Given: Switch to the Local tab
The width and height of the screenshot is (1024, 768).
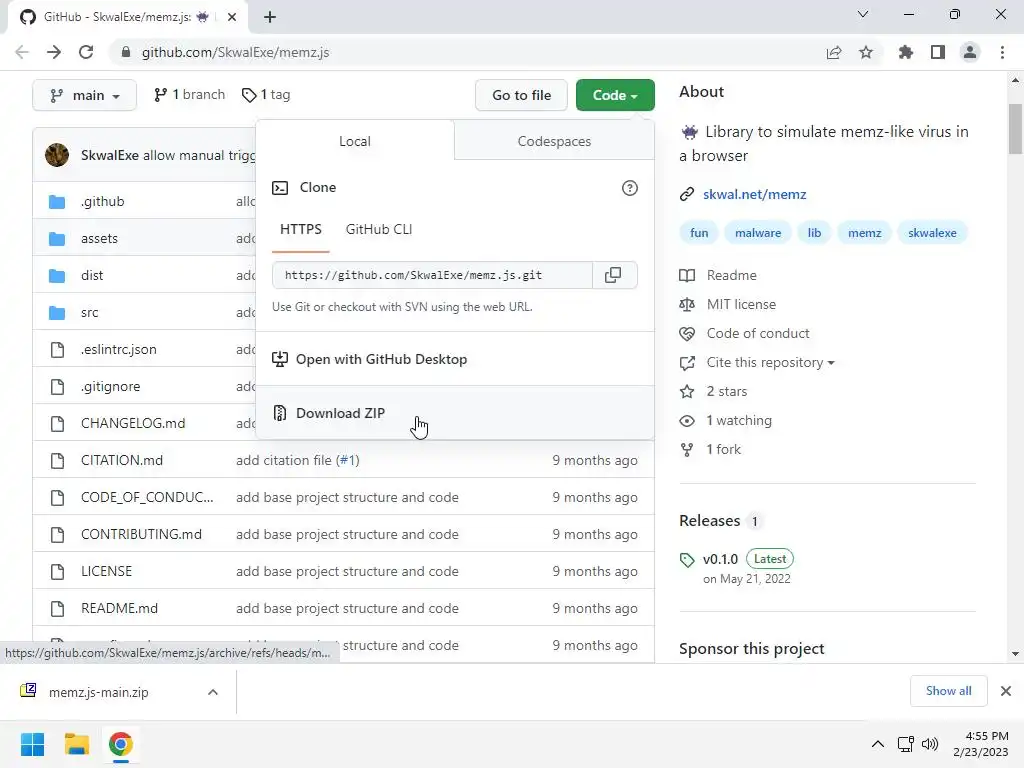Looking at the screenshot, I should (355, 141).
